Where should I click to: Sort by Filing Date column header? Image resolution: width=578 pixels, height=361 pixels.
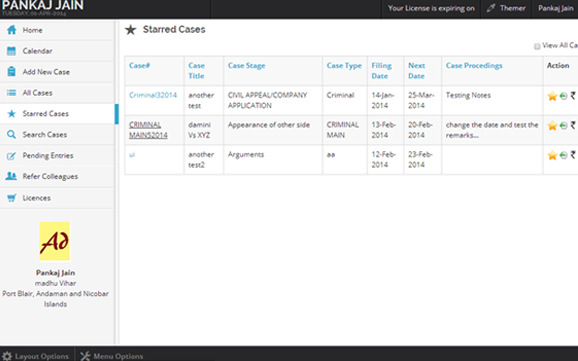tap(382, 70)
